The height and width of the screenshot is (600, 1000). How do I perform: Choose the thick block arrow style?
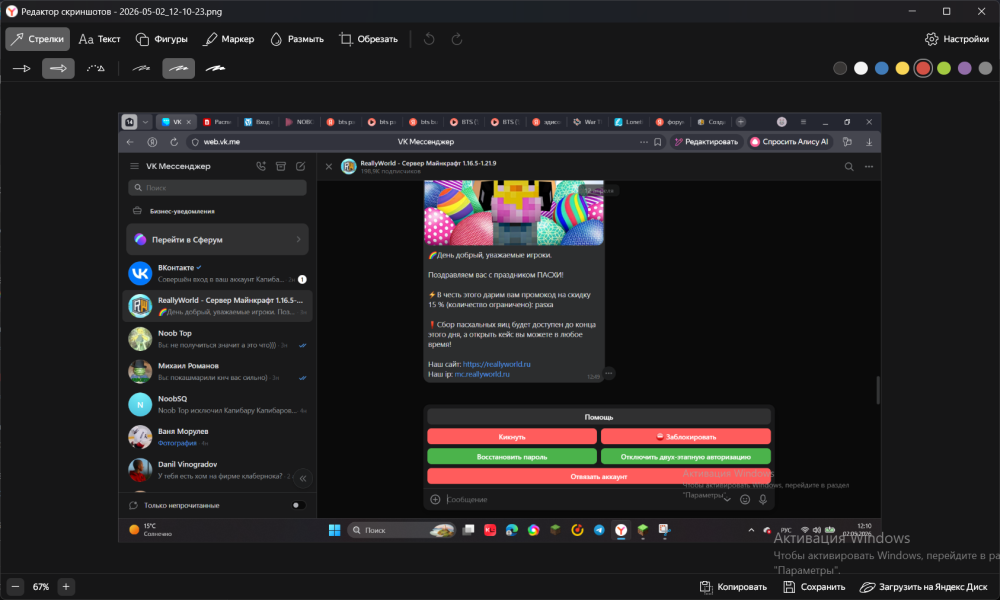pyautogui.click(x=58, y=68)
